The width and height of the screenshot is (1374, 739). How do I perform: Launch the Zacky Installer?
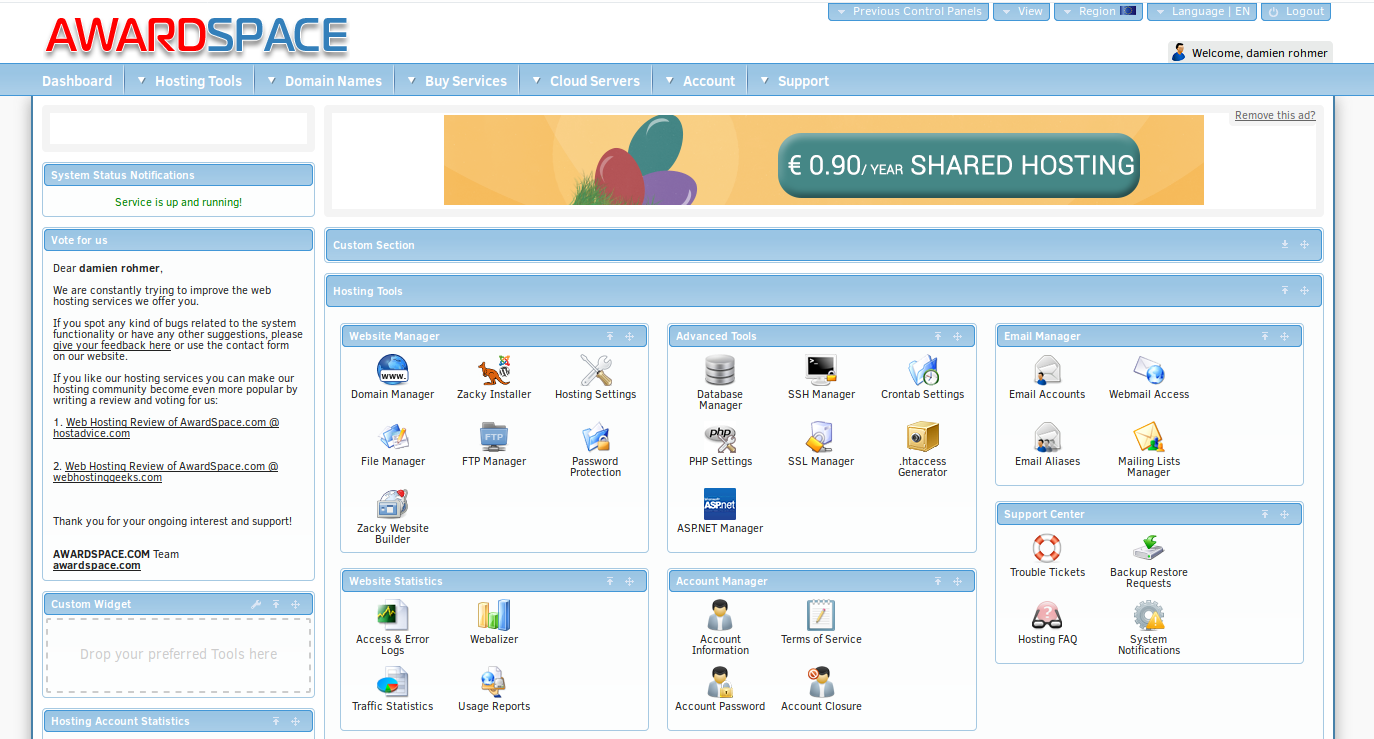494,378
